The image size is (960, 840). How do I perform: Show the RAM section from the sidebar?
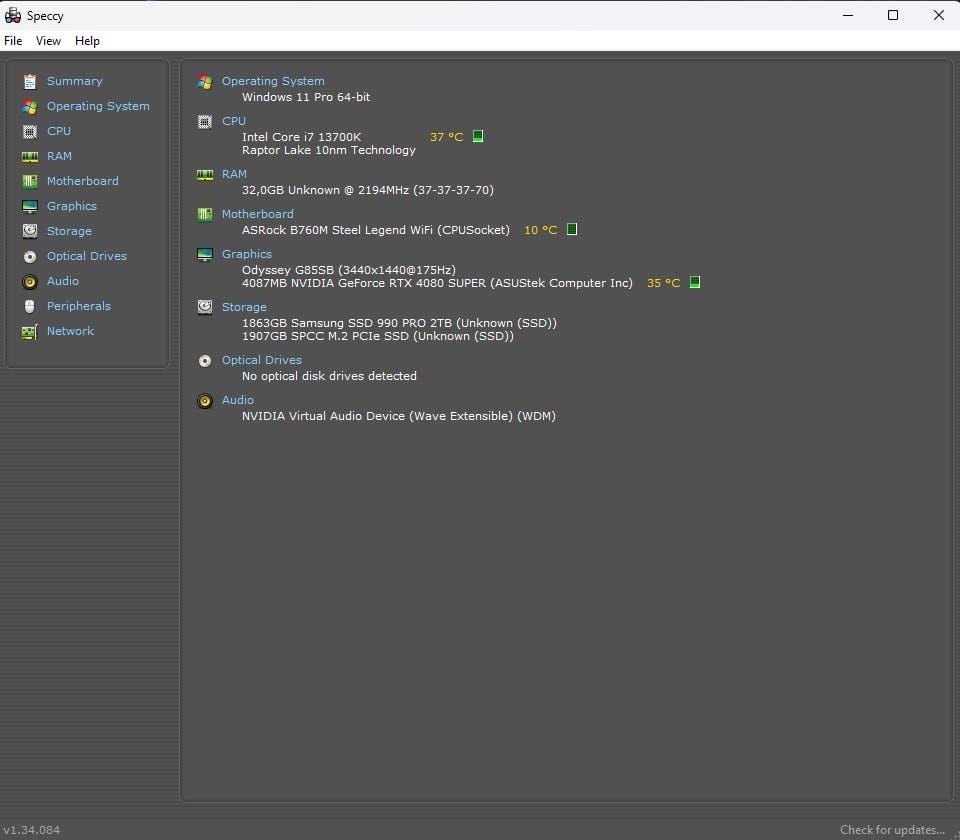click(59, 156)
